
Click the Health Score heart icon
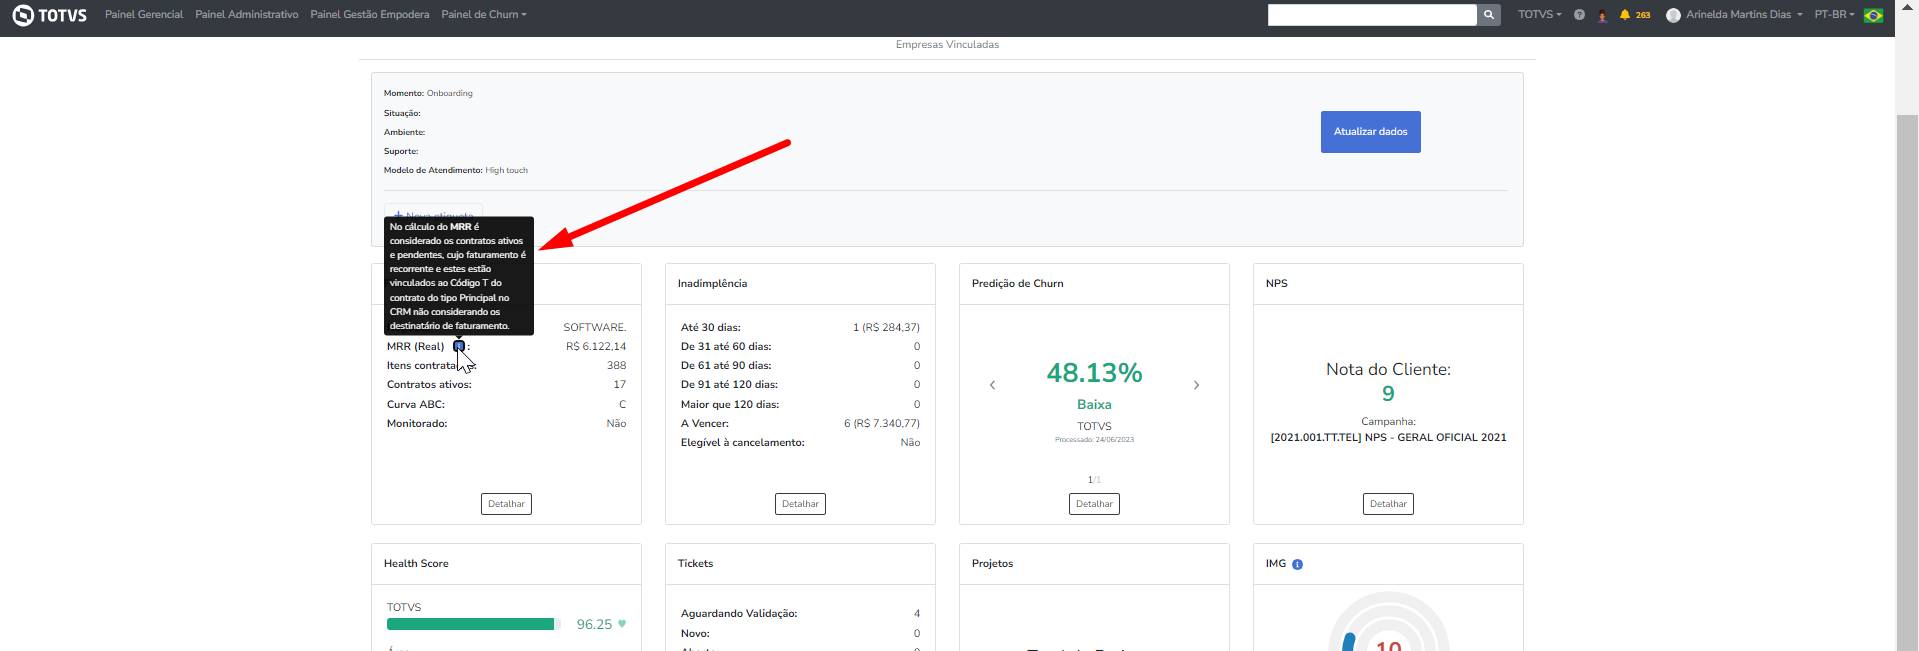coord(622,623)
